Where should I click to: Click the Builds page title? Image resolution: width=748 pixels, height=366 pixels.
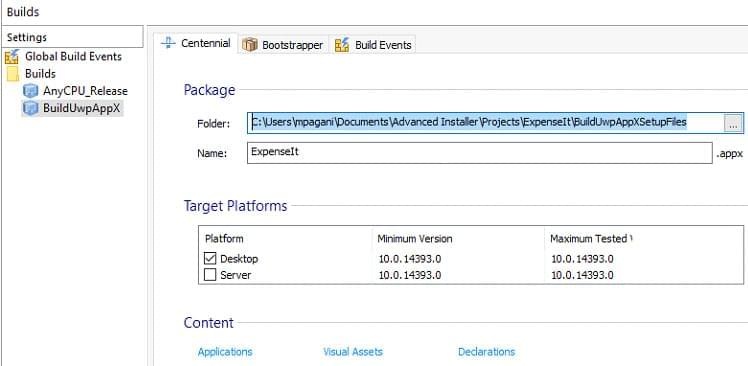[23, 12]
